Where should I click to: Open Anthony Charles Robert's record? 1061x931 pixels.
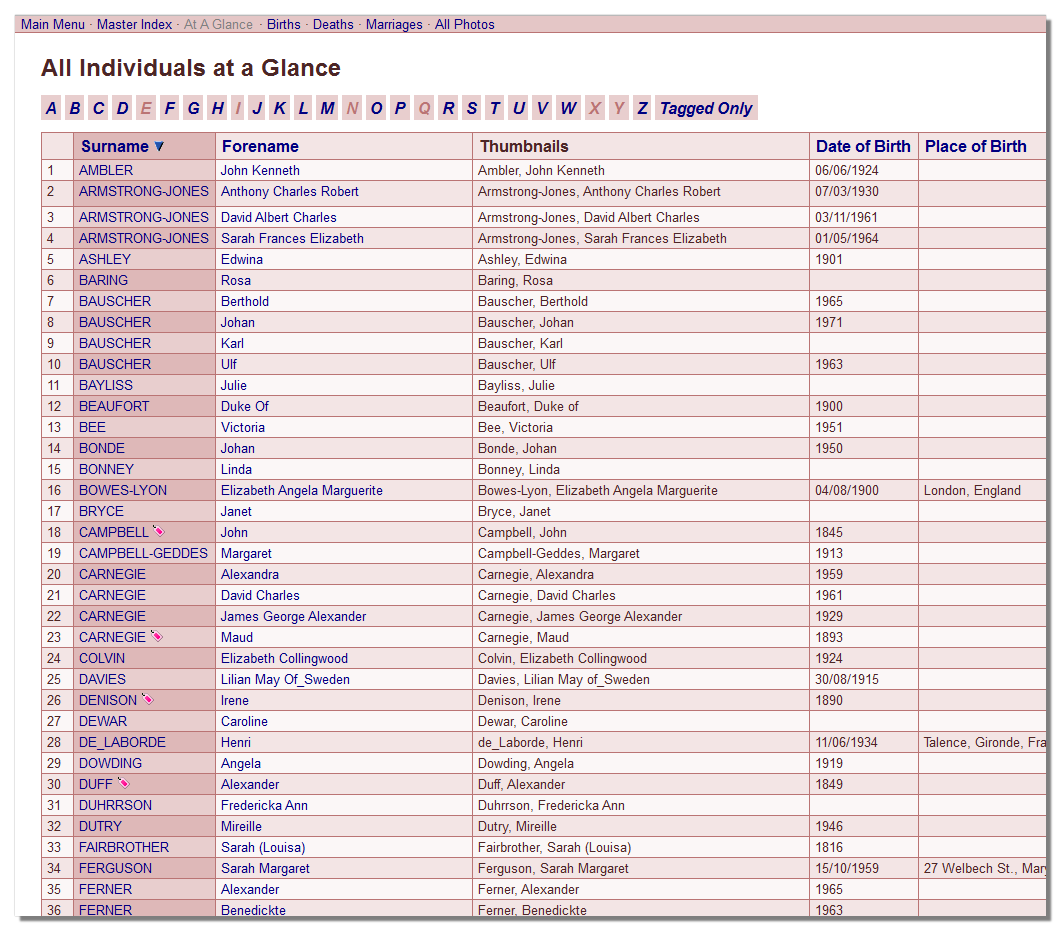point(290,191)
